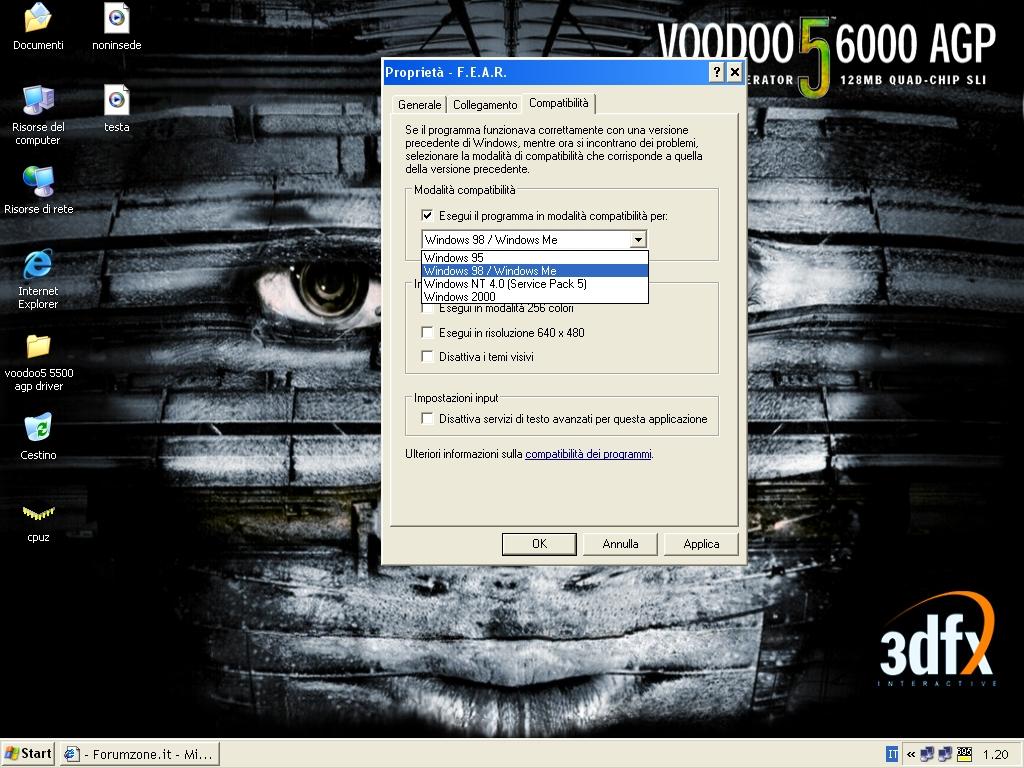Choose Windows NT 4.0 (Service Pack 5)
Screen dimensions: 1024x768
(535, 283)
